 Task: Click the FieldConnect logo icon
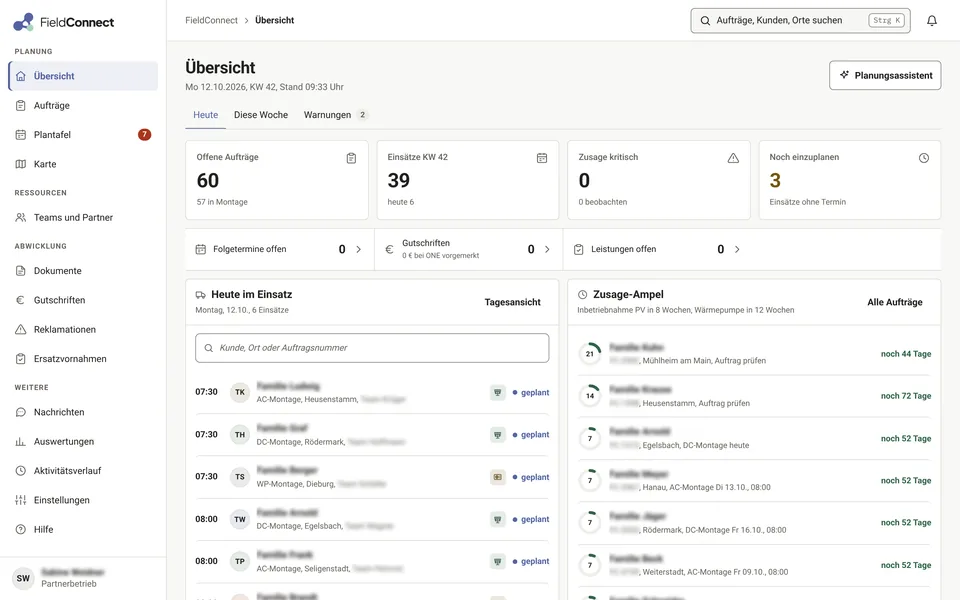coord(23,22)
